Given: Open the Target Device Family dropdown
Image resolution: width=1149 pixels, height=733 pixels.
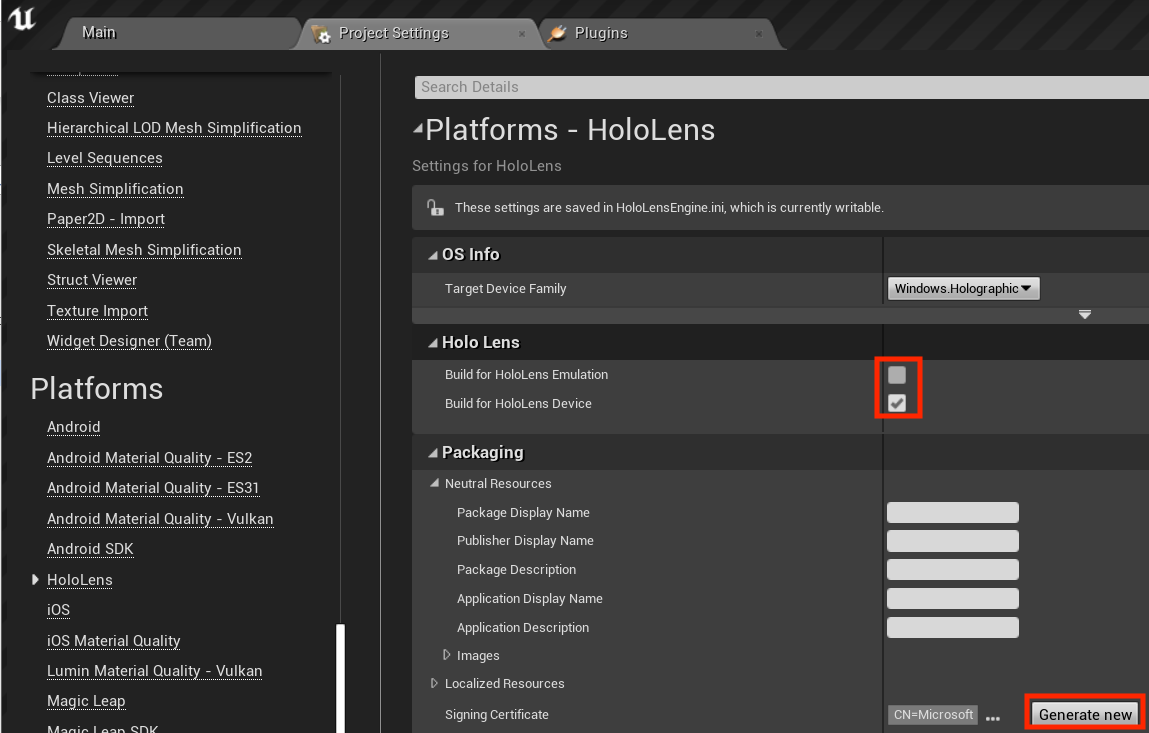Looking at the screenshot, I should click(963, 289).
